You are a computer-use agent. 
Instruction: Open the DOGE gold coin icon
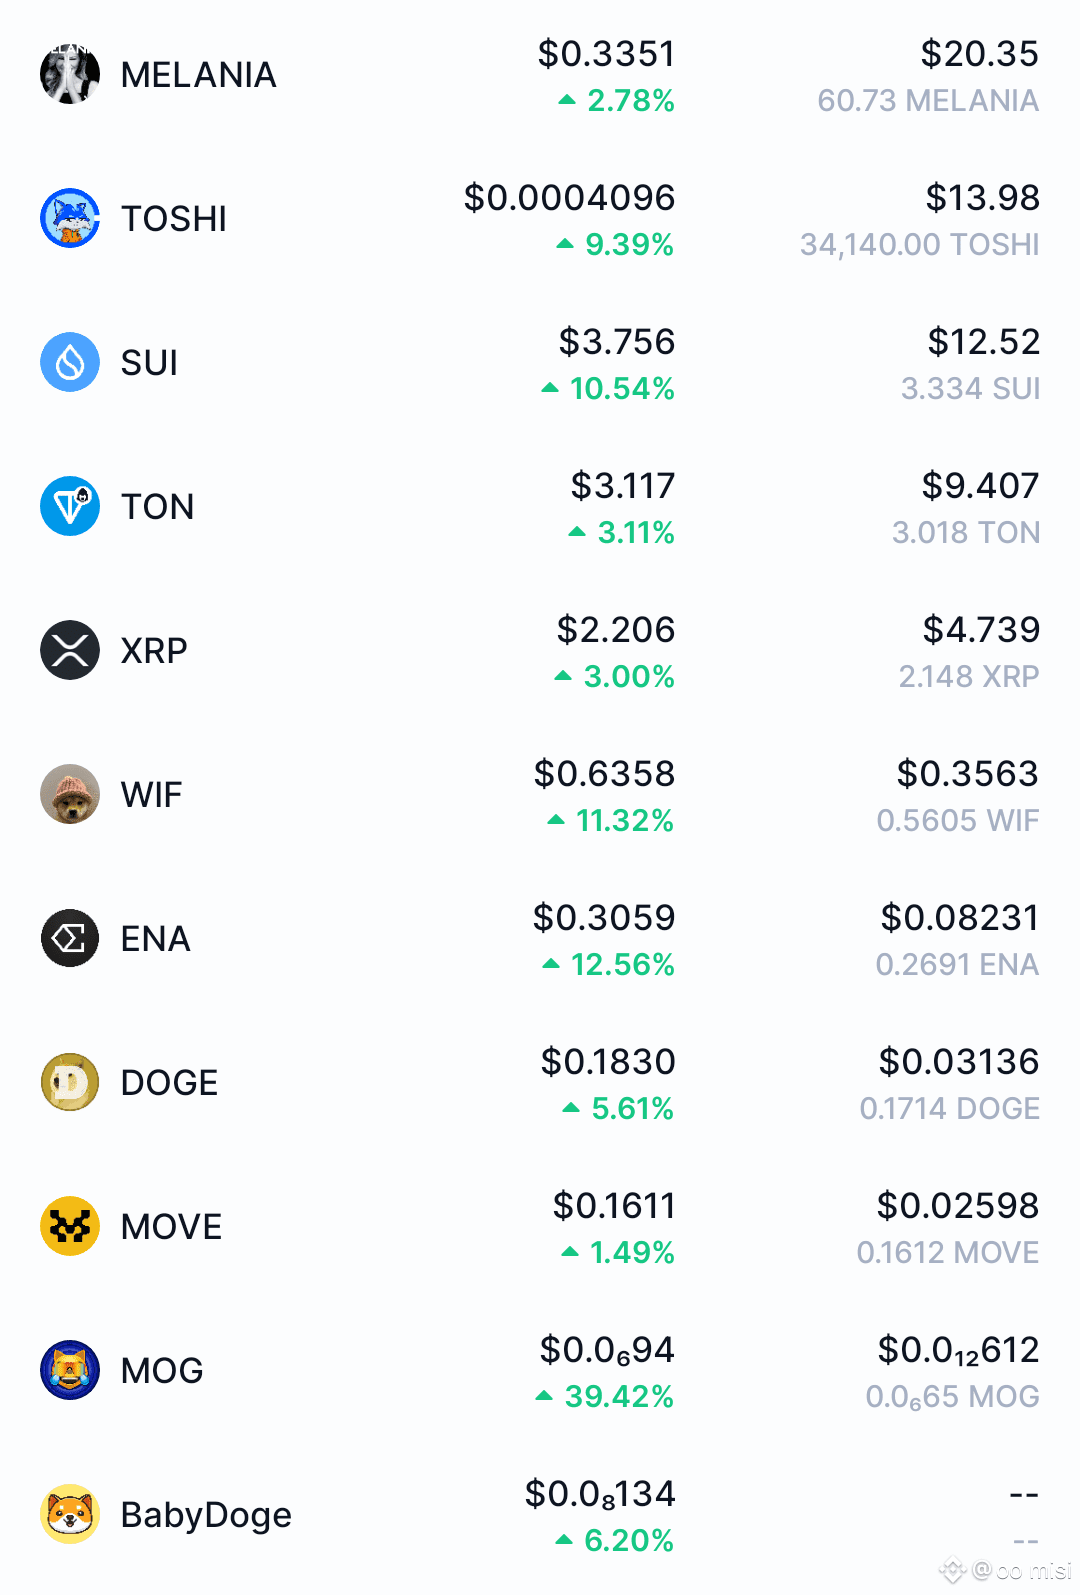[x=70, y=1082]
